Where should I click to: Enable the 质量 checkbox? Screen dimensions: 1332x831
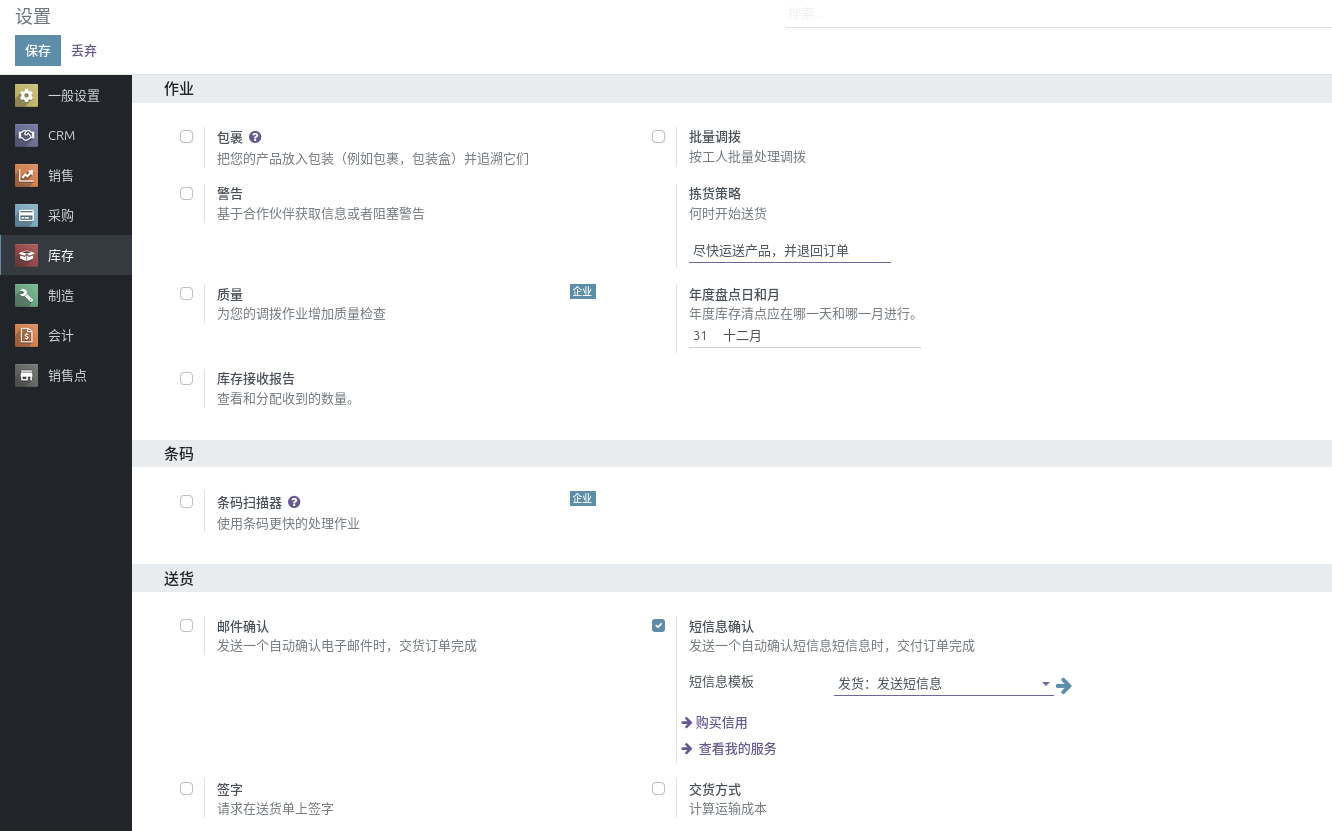coord(187,294)
